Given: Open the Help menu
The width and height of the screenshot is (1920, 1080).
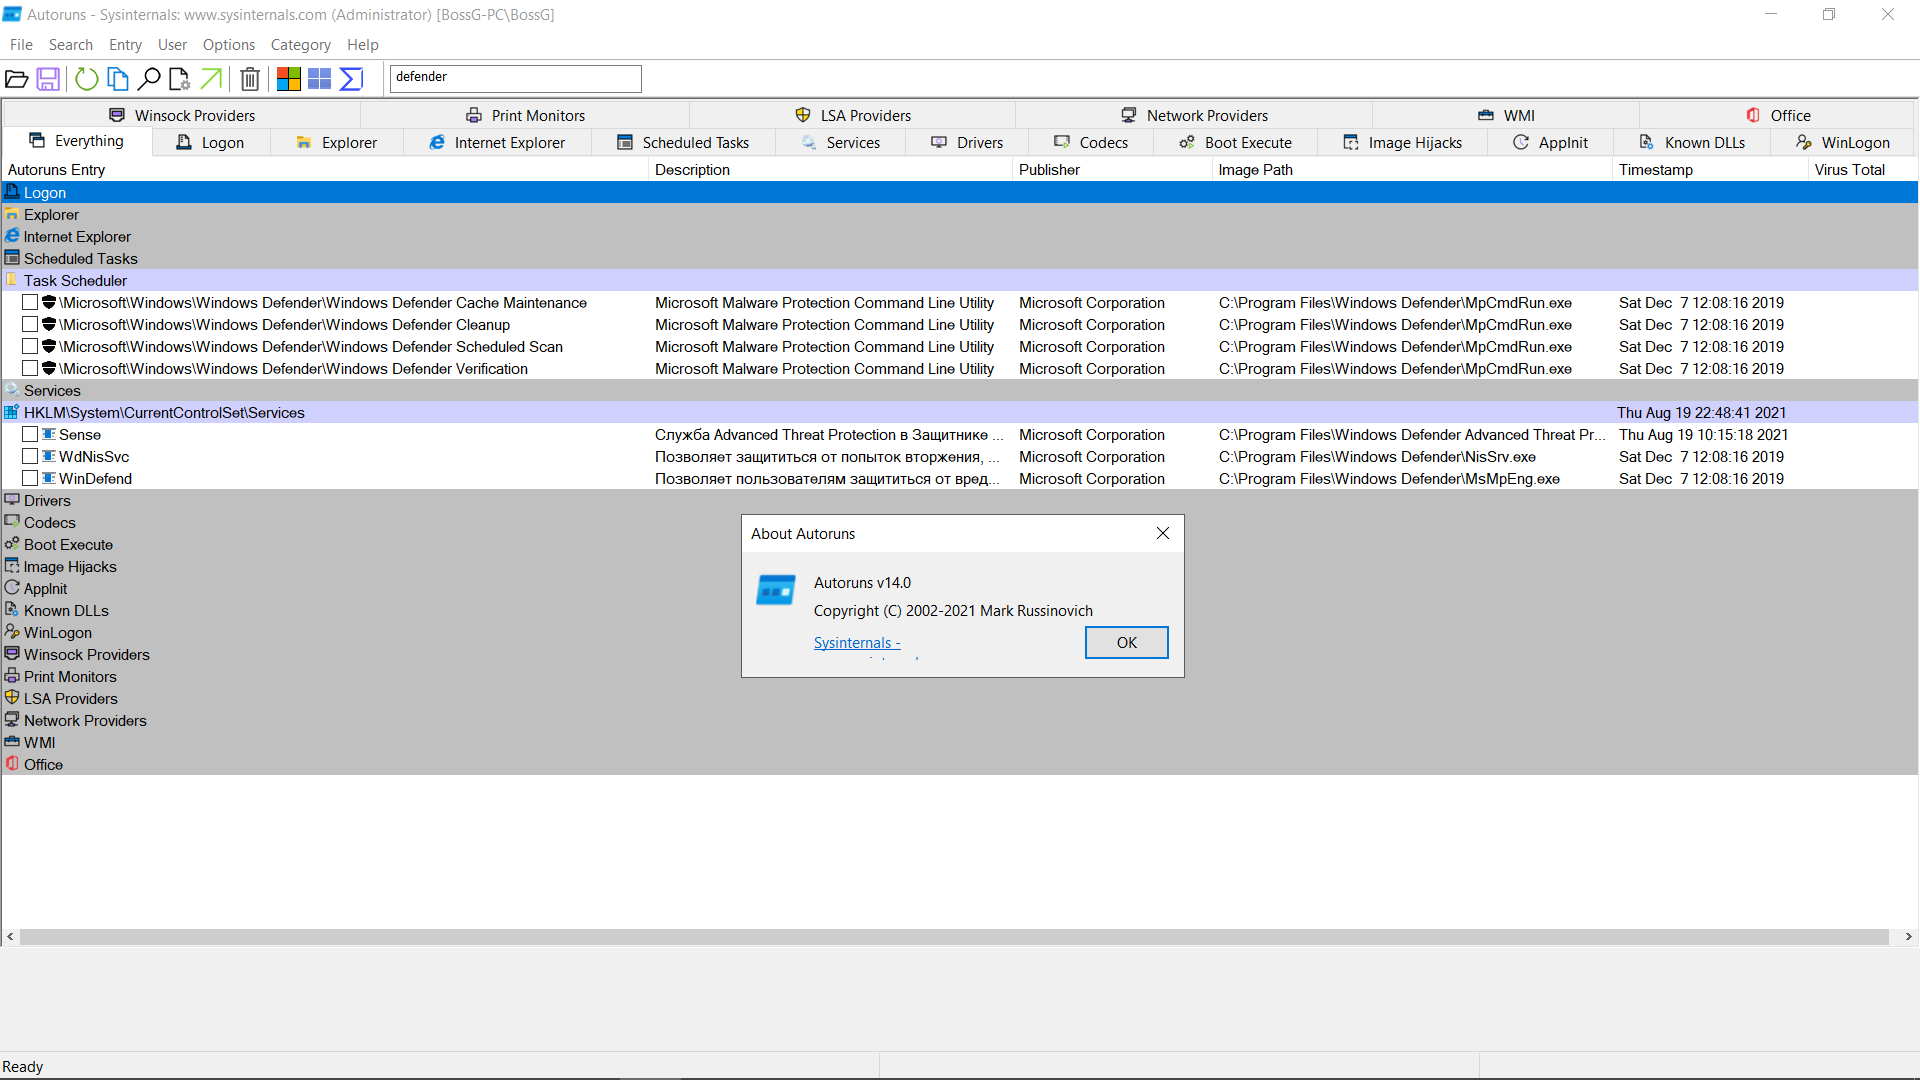Looking at the screenshot, I should point(363,45).
